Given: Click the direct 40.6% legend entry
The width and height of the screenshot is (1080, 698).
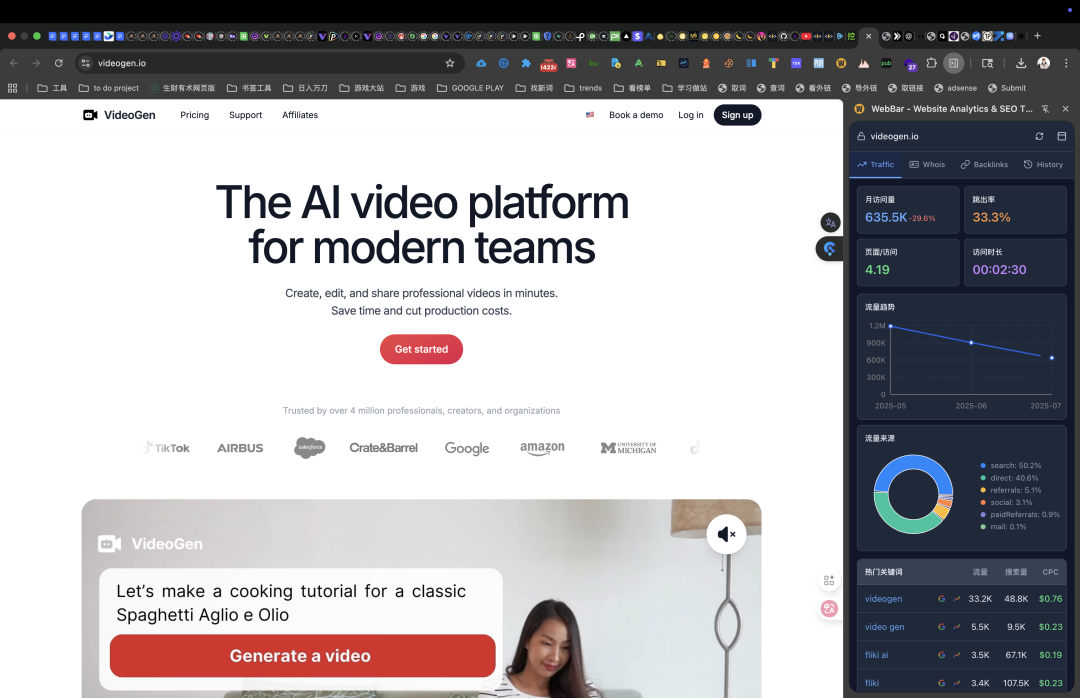Looking at the screenshot, I should pos(1009,478).
